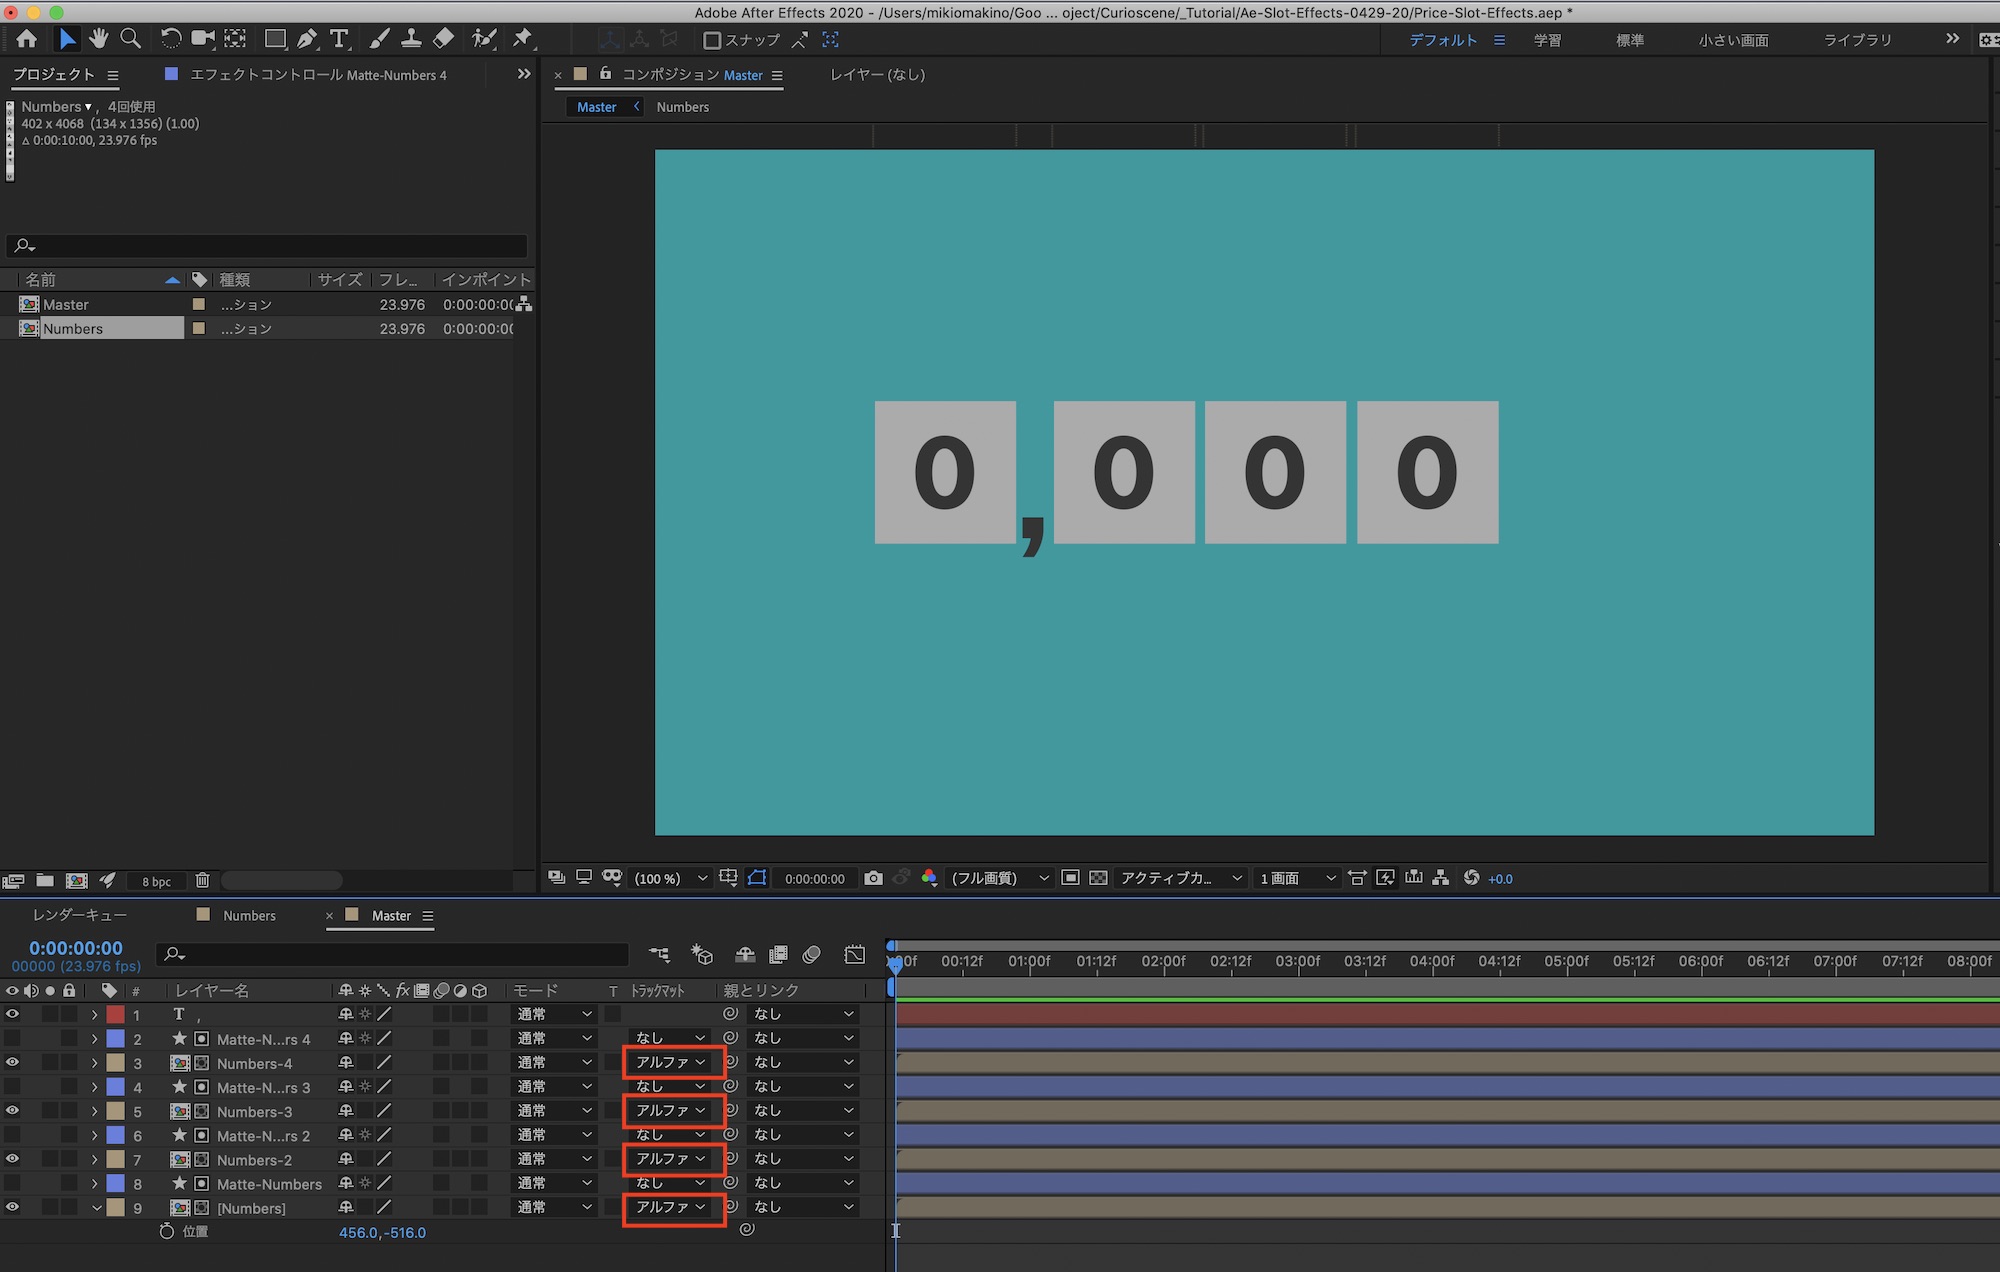Hide the Numbers-4 layer eye toggle
This screenshot has height=1272, width=2000.
pyautogui.click(x=12, y=1062)
